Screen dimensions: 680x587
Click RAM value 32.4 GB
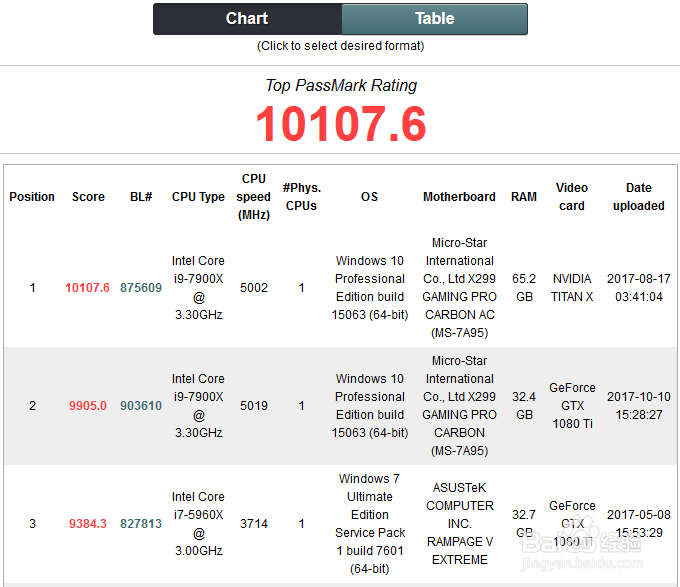524,406
